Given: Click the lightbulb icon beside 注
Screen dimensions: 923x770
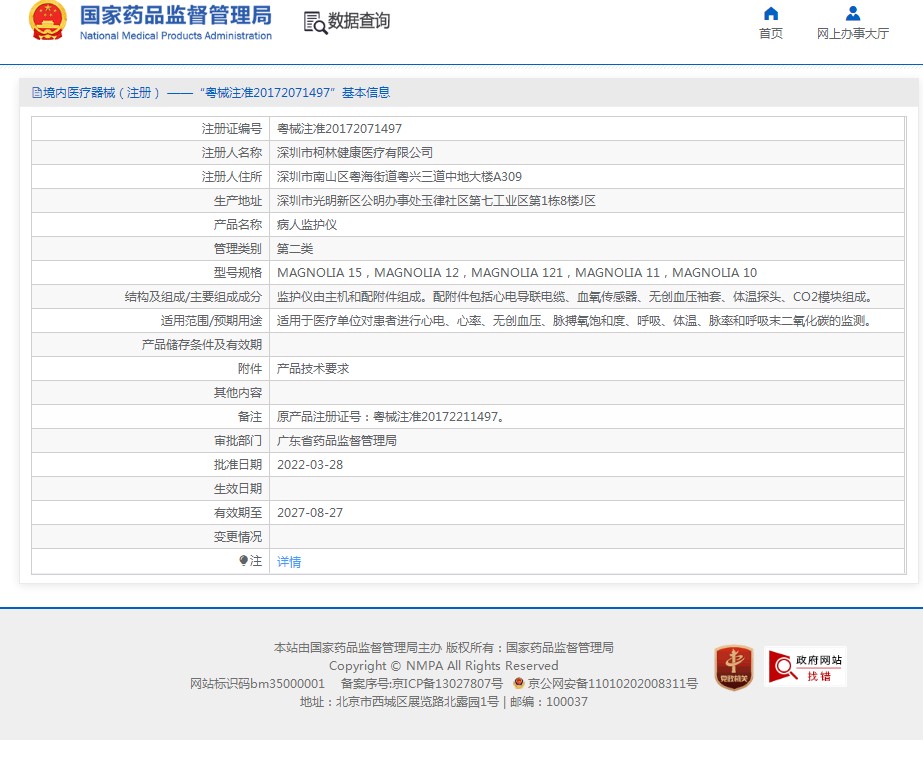Looking at the screenshot, I should [244, 560].
